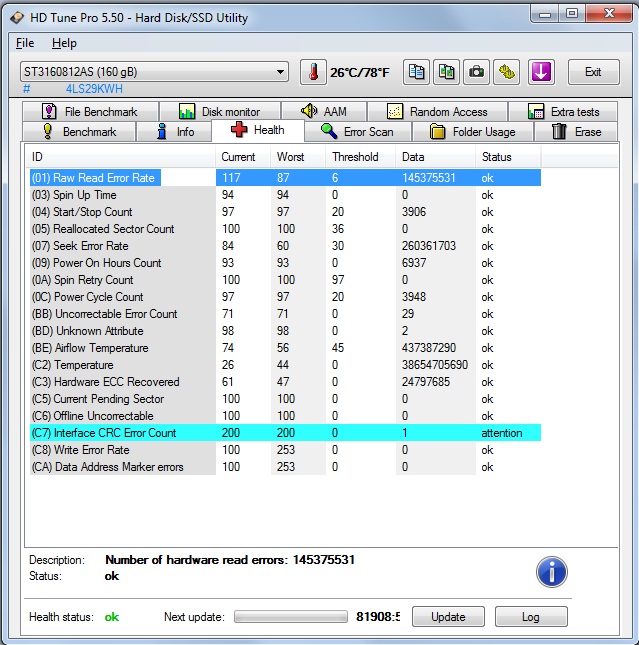Click the data value 38654705690
This screenshot has width=639, height=645.
pos(435,365)
